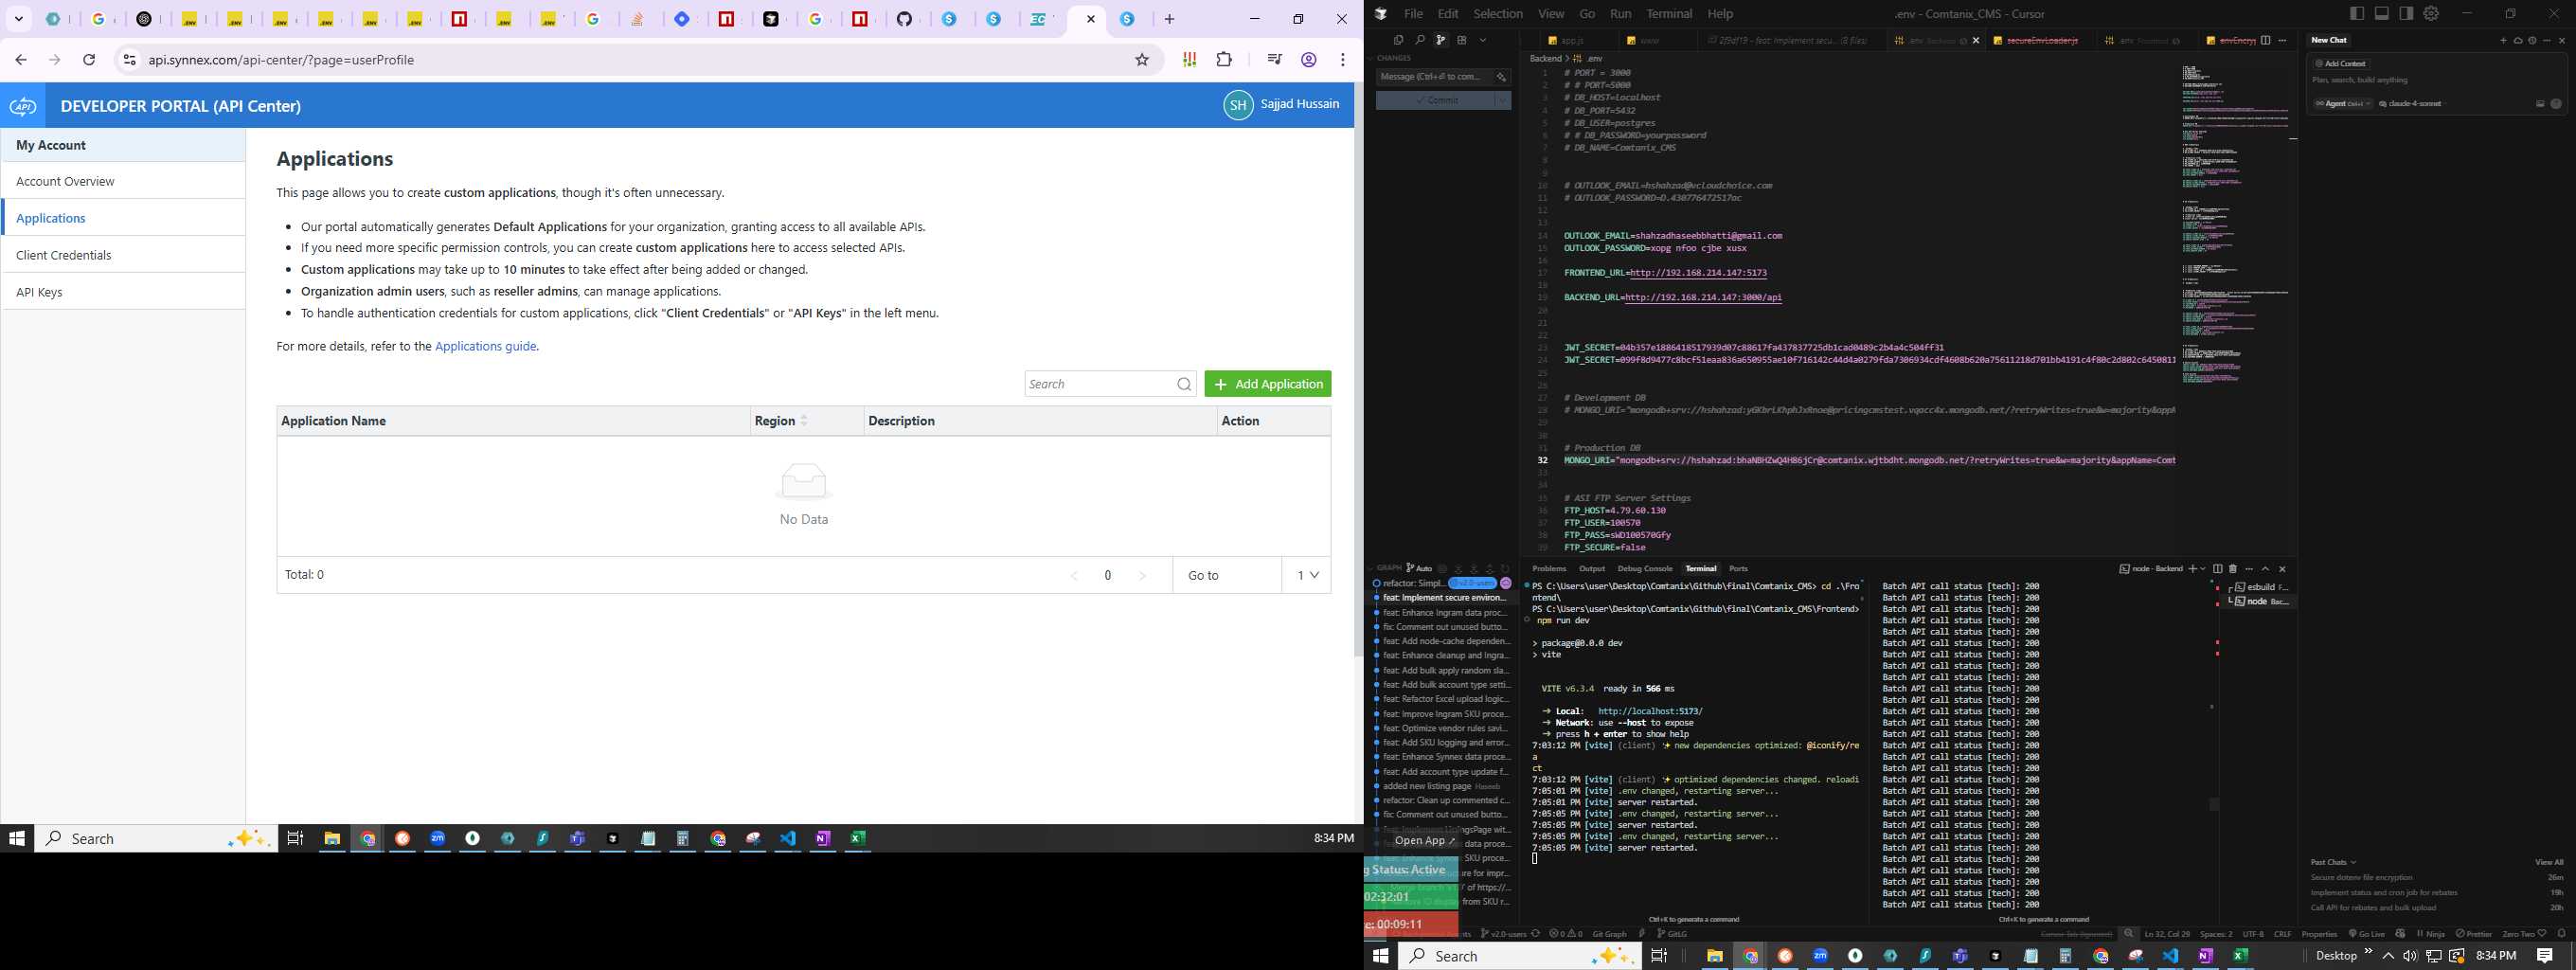Open the Search magnifier icon in Cursor's activity bar

click(x=1419, y=40)
